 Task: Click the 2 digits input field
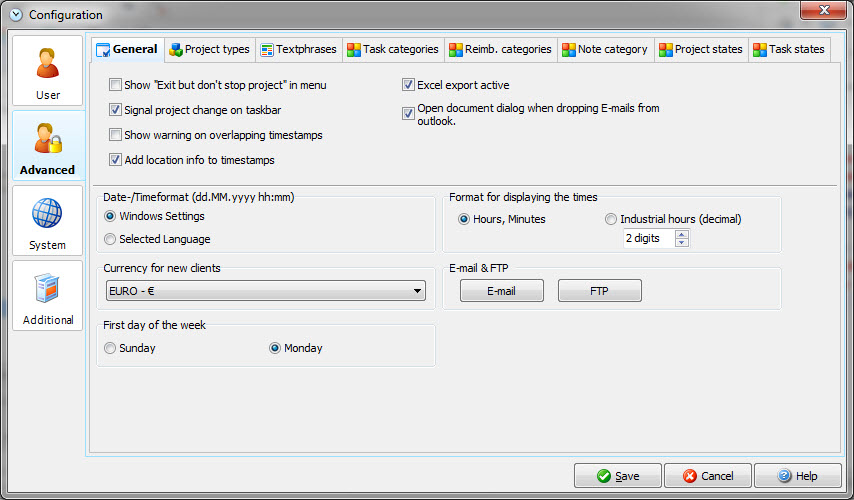[x=647, y=238]
